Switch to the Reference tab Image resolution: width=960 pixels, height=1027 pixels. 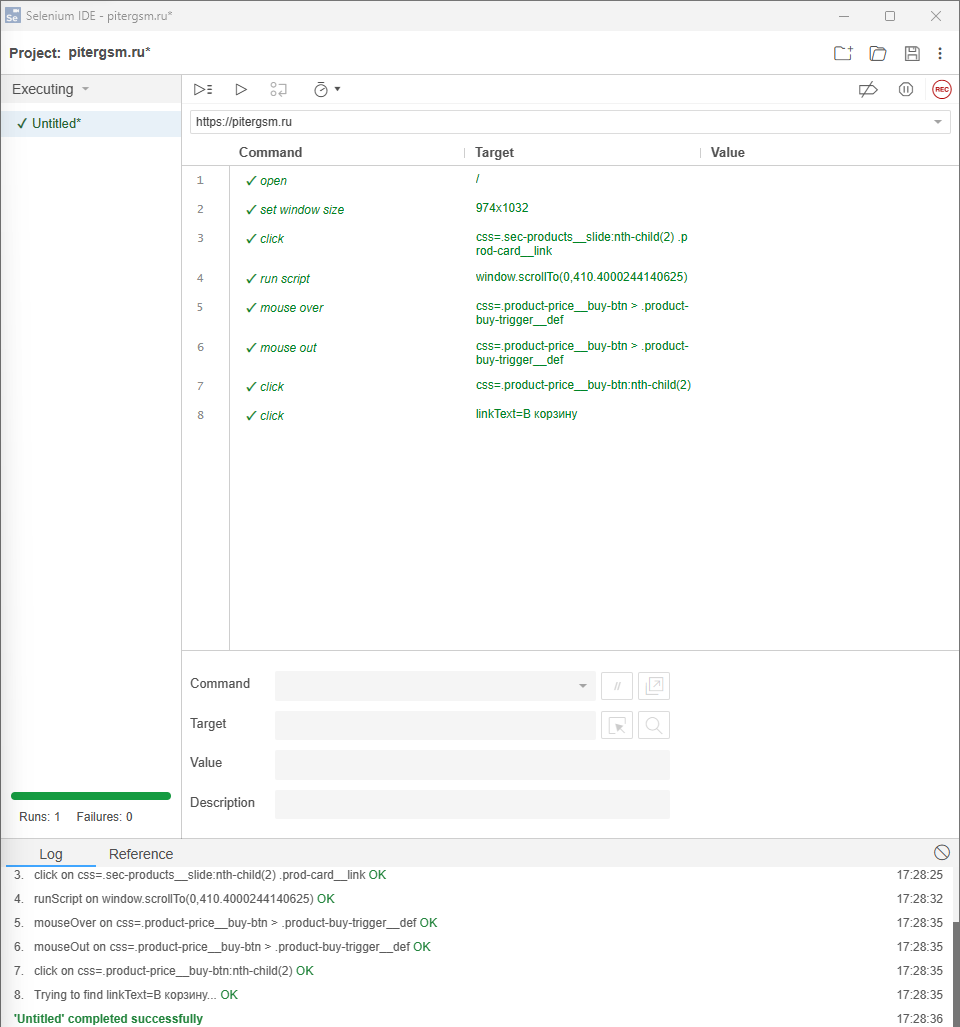coord(141,854)
